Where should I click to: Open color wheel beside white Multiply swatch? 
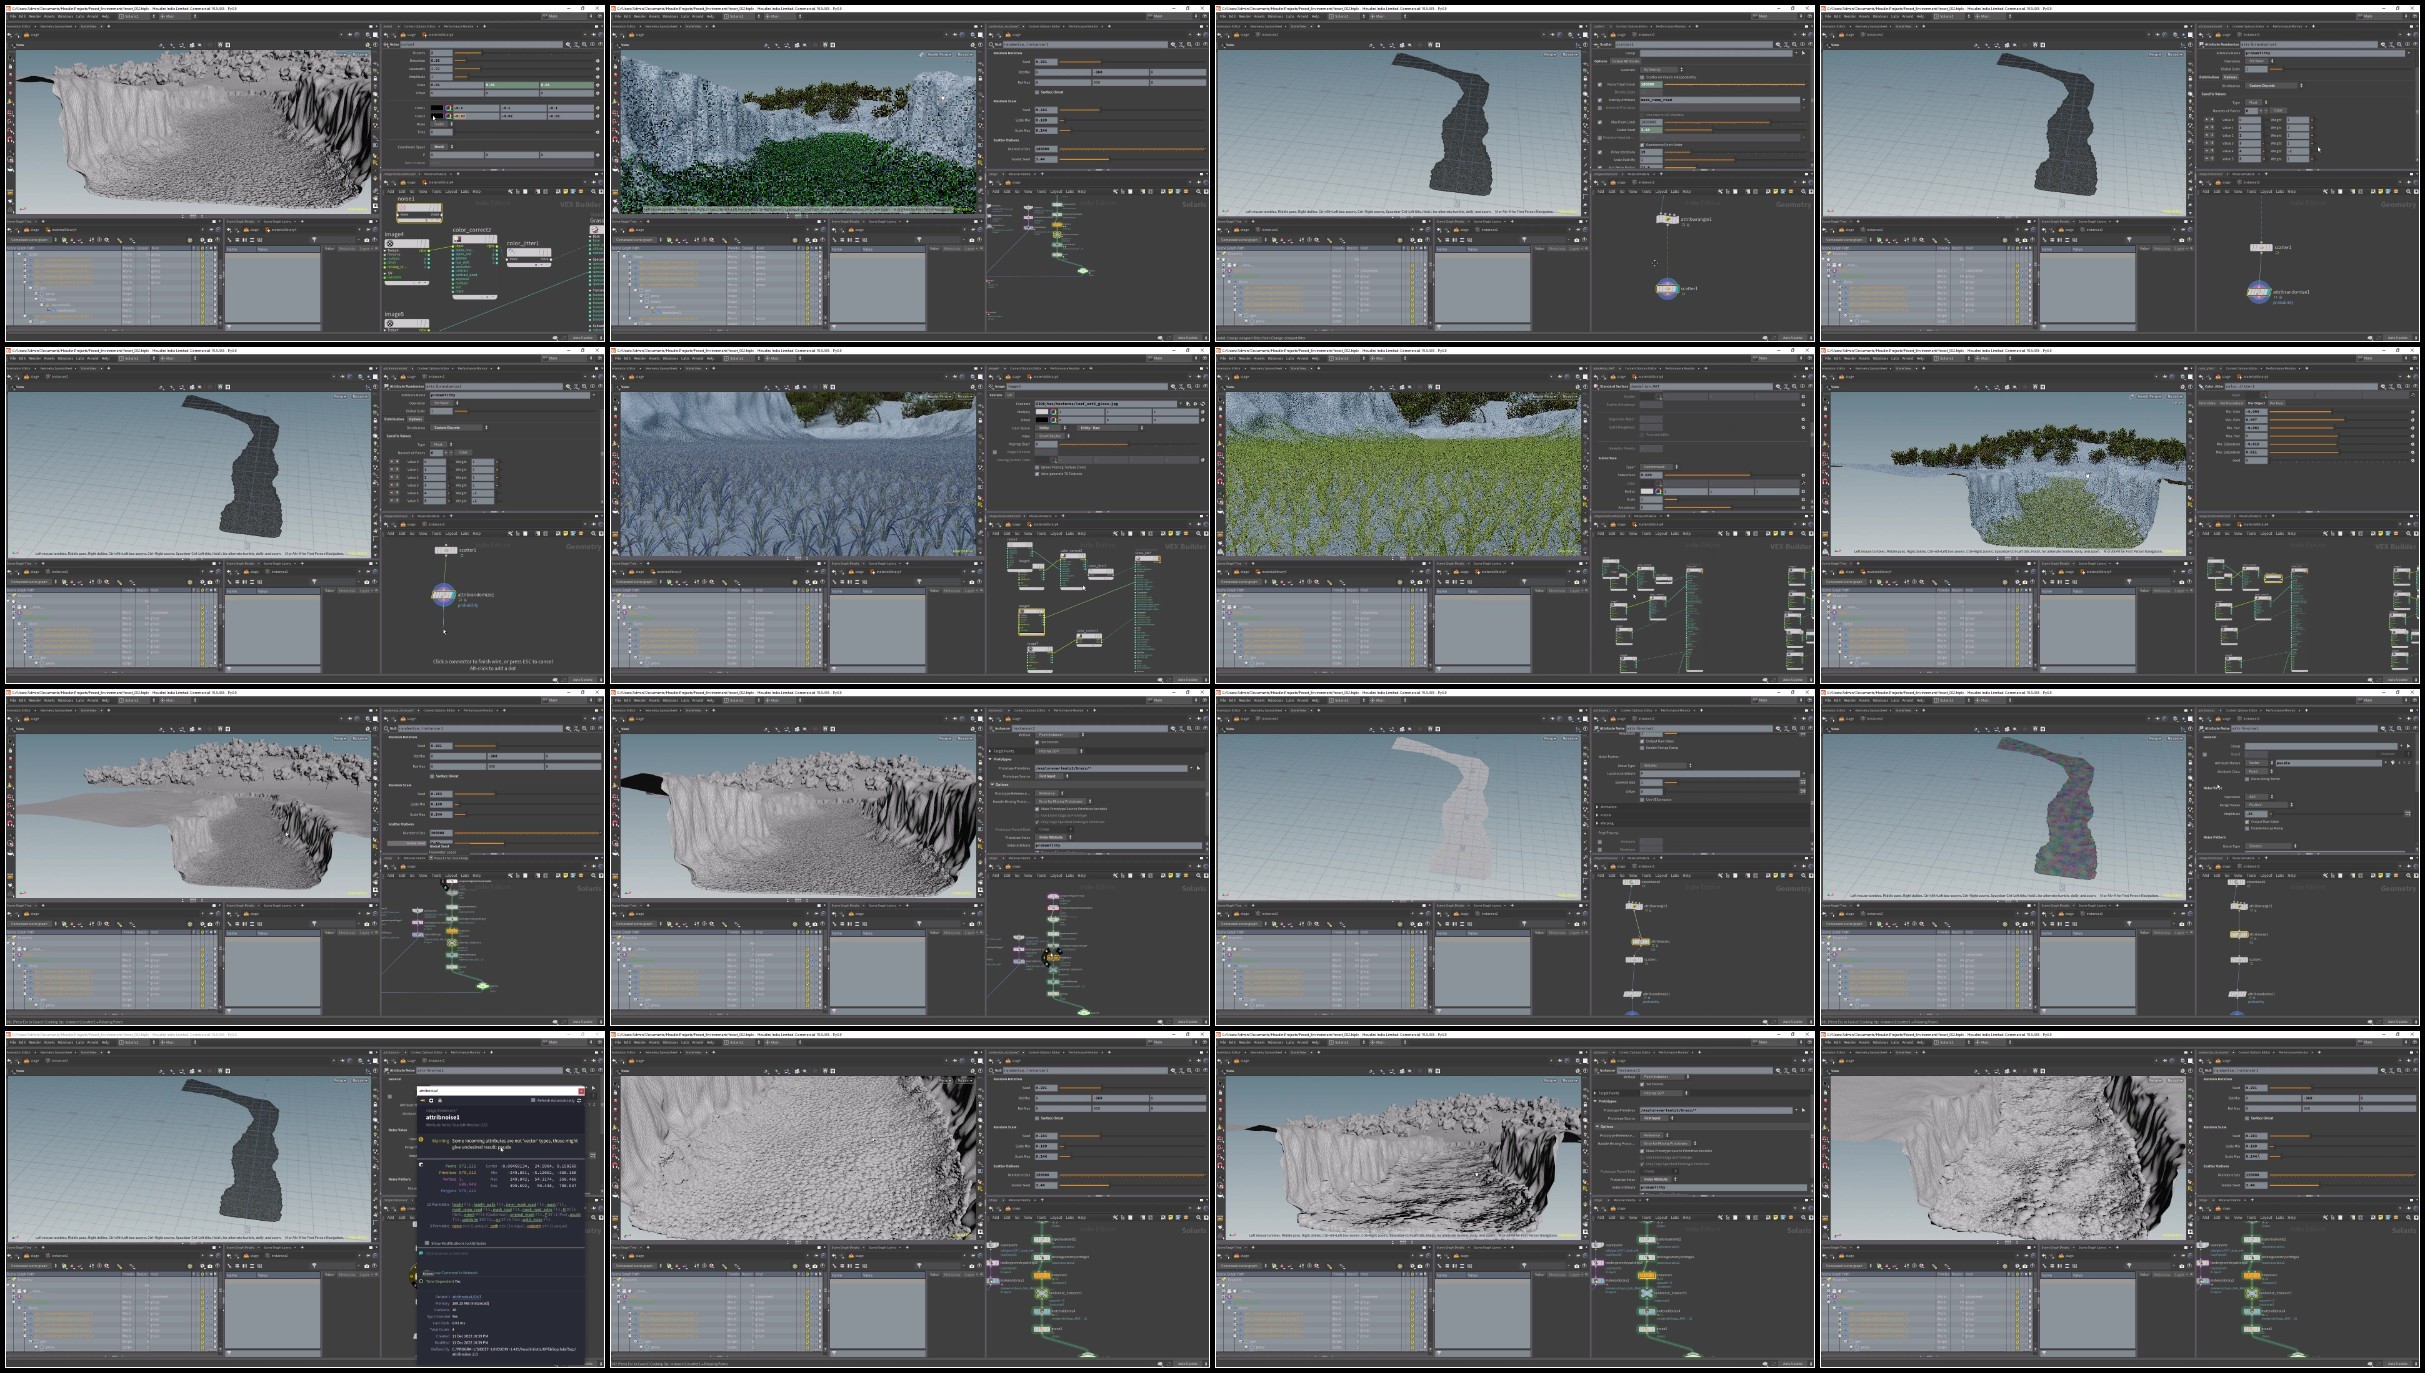click(1053, 412)
